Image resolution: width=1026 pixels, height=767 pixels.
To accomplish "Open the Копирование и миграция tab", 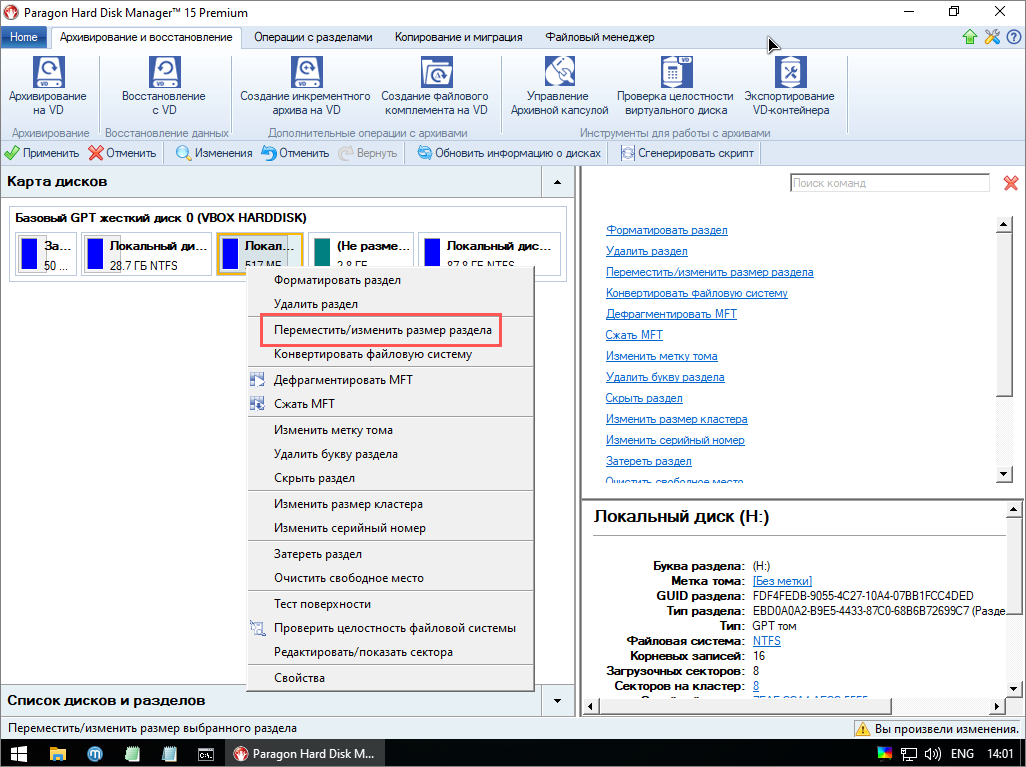I will coord(459,37).
